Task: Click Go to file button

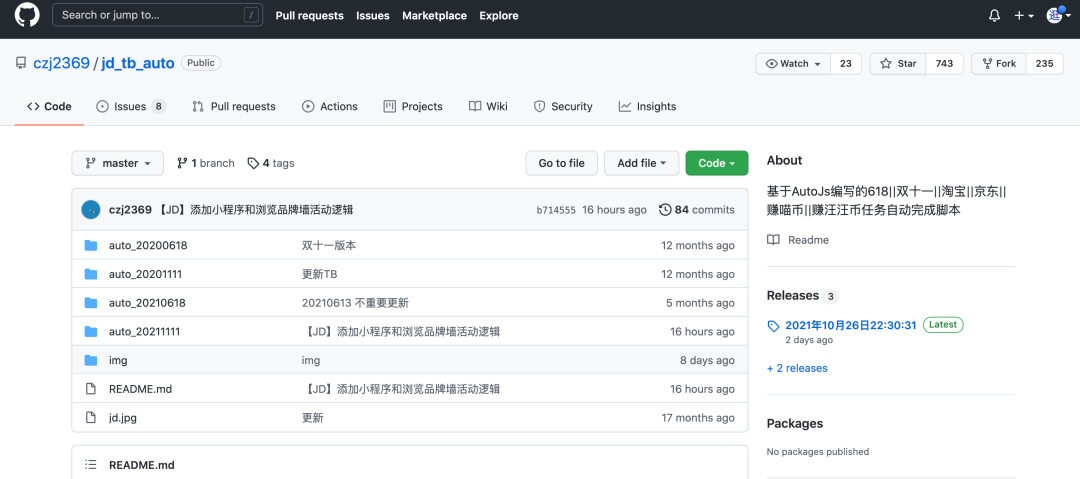Action: (x=561, y=163)
